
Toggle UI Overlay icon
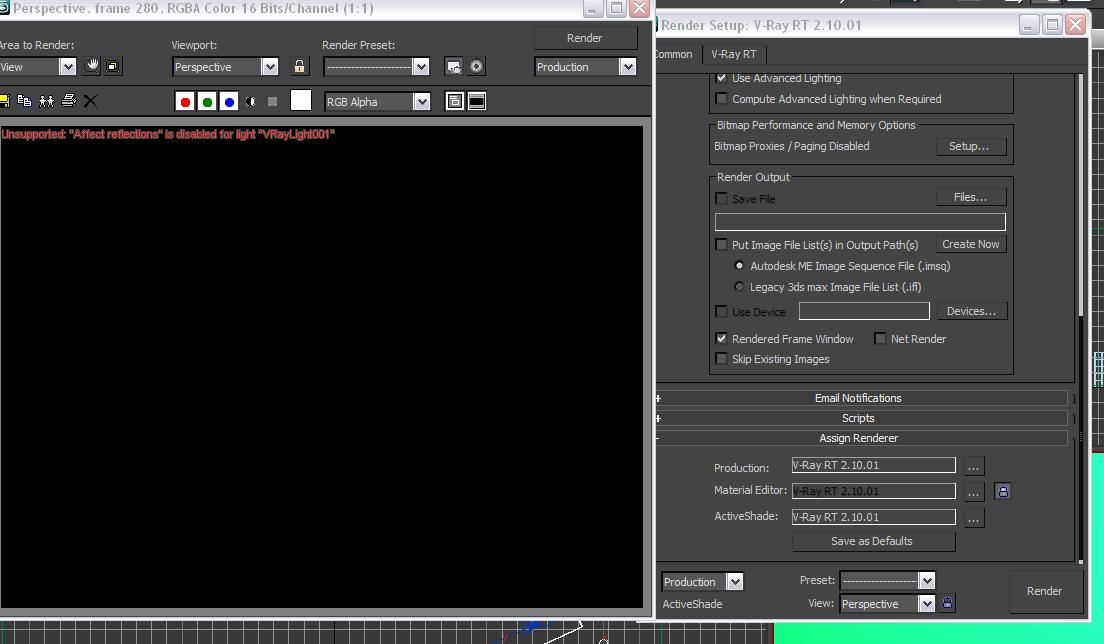[455, 101]
